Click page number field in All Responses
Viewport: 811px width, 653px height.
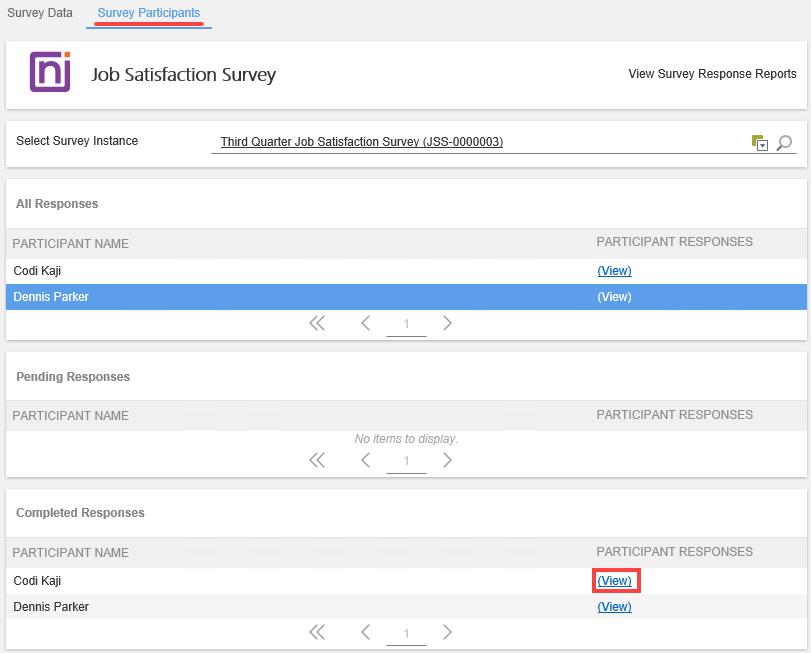[406, 324]
